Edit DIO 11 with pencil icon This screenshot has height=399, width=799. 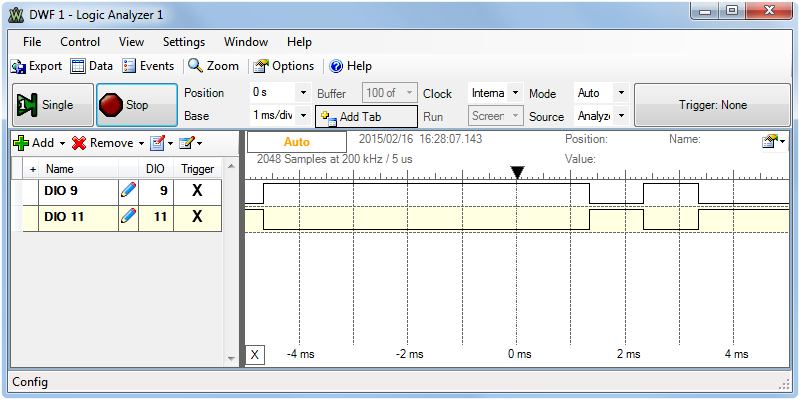pos(128,217)
